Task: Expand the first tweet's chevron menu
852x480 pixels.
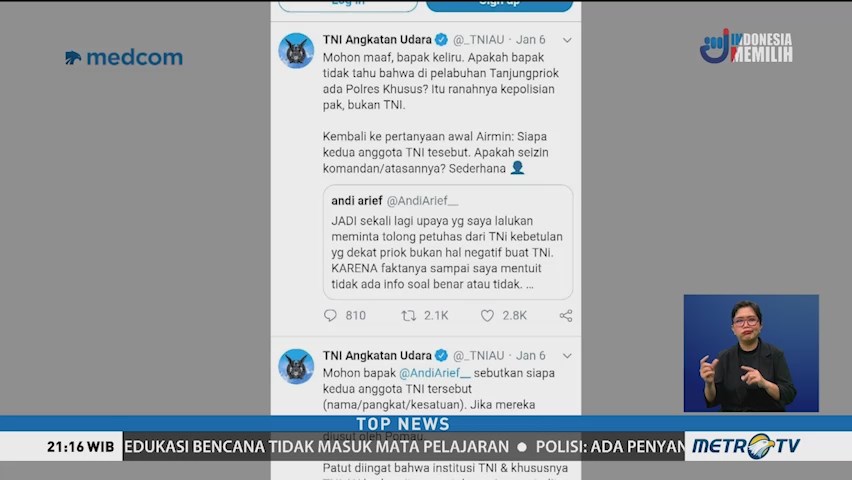Action: pyautogui.click(x=567, y=40)
